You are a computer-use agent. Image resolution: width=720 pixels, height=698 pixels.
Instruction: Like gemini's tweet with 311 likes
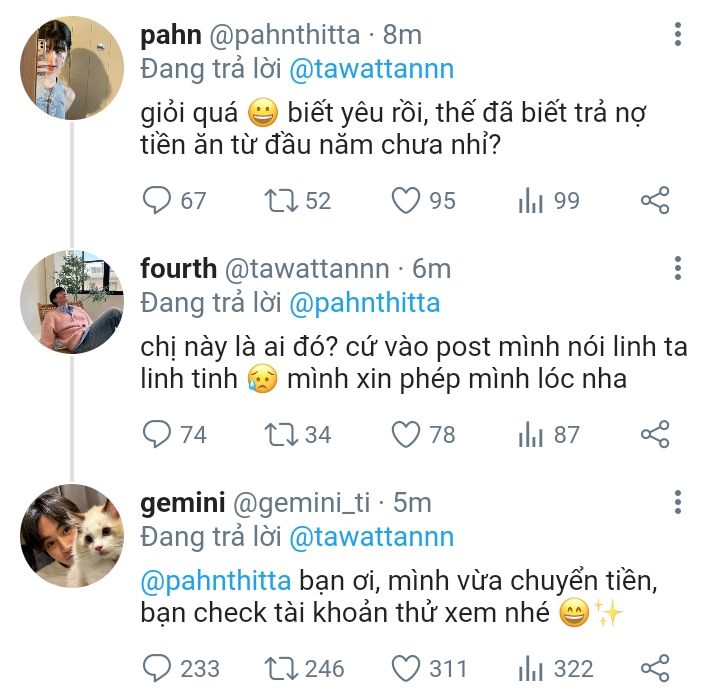tap(405, 668)
